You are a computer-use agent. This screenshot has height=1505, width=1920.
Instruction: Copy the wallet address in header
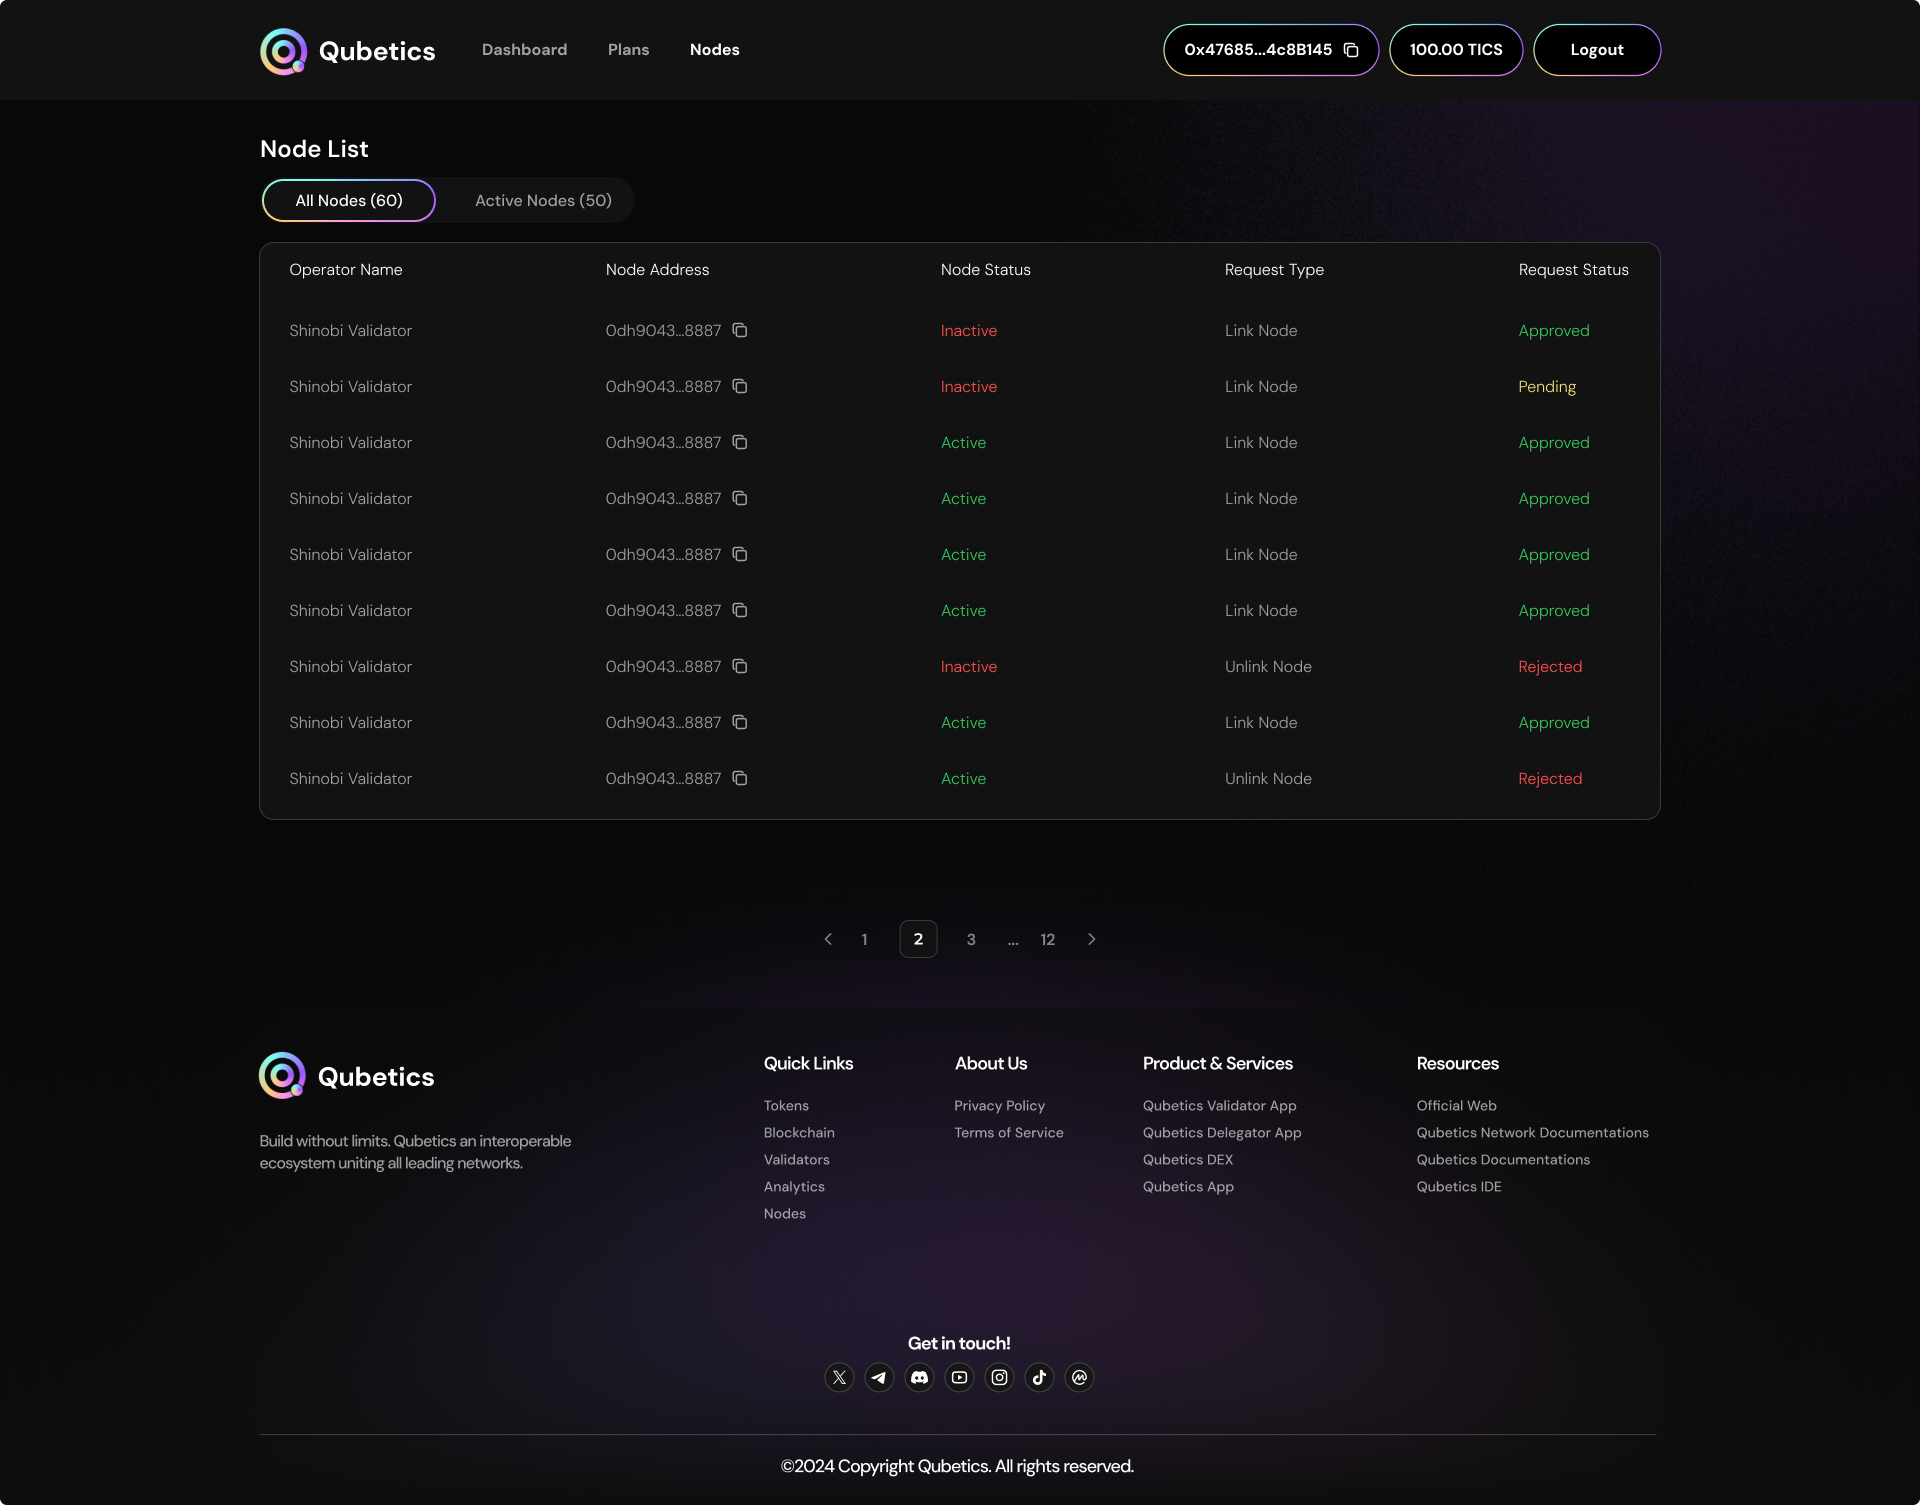1351,50
